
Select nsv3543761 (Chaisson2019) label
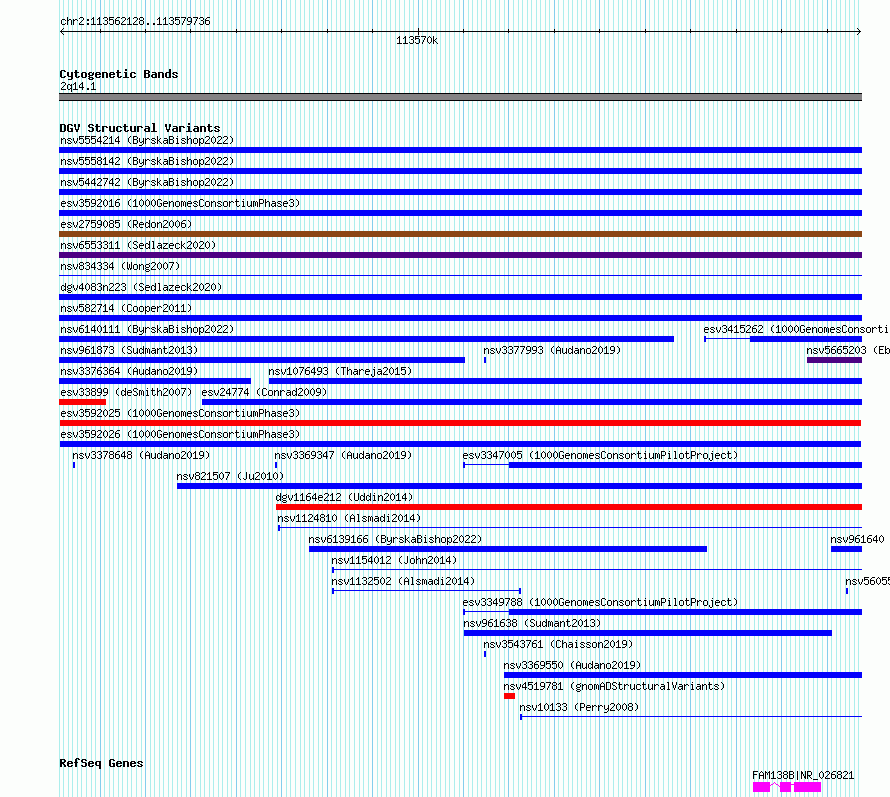click(x=558, y=644)
